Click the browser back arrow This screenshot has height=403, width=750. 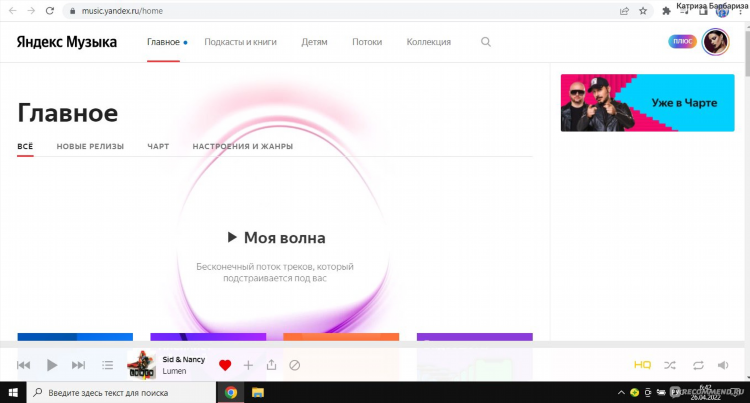pyautogui.click(x=13, y=11)
